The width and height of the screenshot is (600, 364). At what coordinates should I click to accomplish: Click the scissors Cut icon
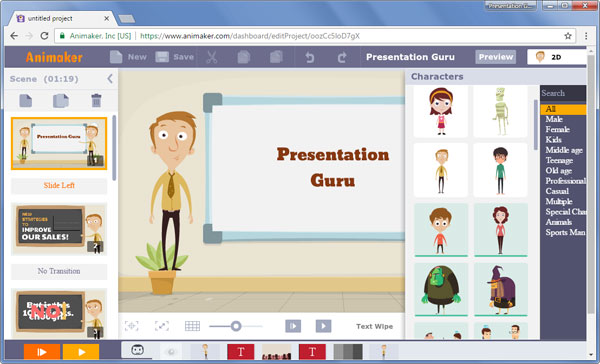[x=212, y=57]
